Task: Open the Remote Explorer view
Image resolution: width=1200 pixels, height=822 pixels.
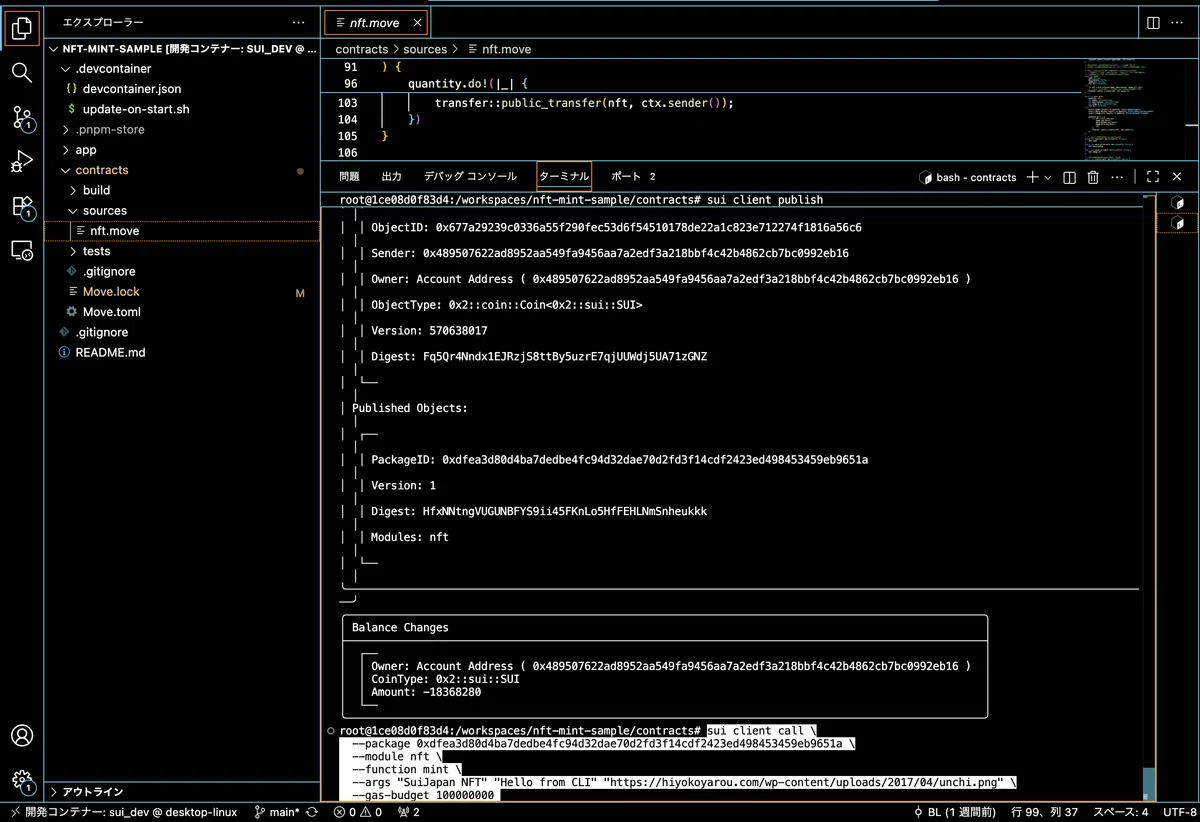Action: (22, 251)
